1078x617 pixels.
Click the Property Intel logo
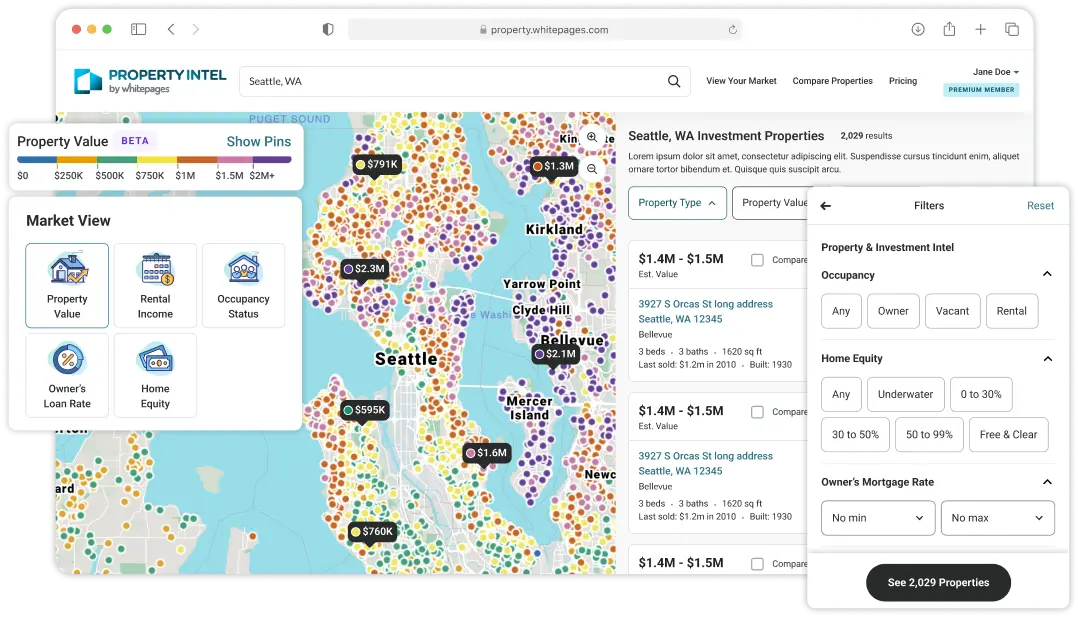tap(150, 80)
